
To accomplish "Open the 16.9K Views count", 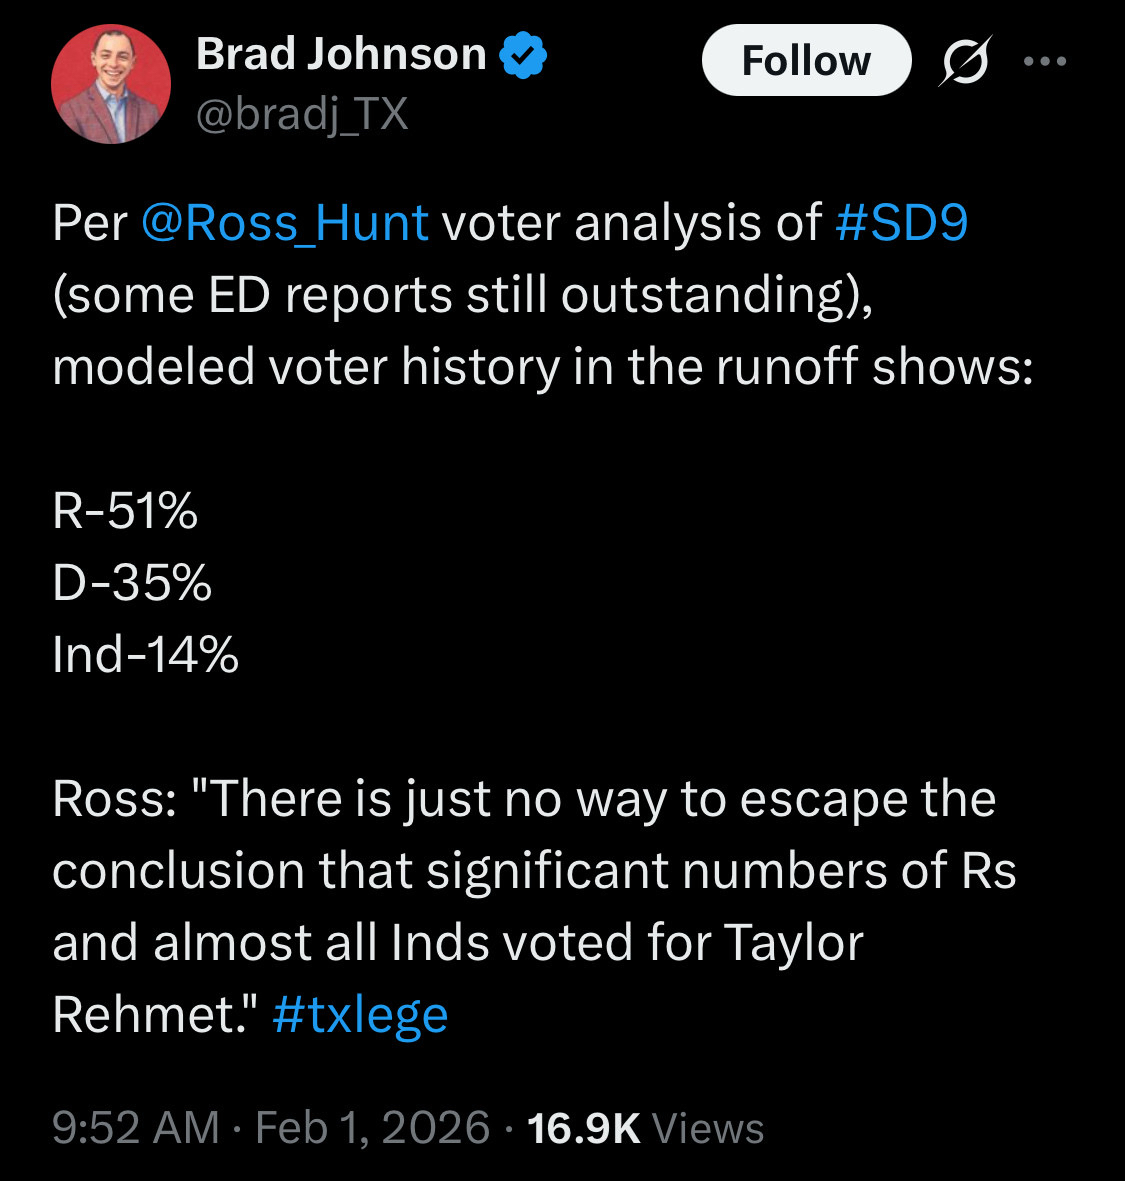I will point(645,1128).
